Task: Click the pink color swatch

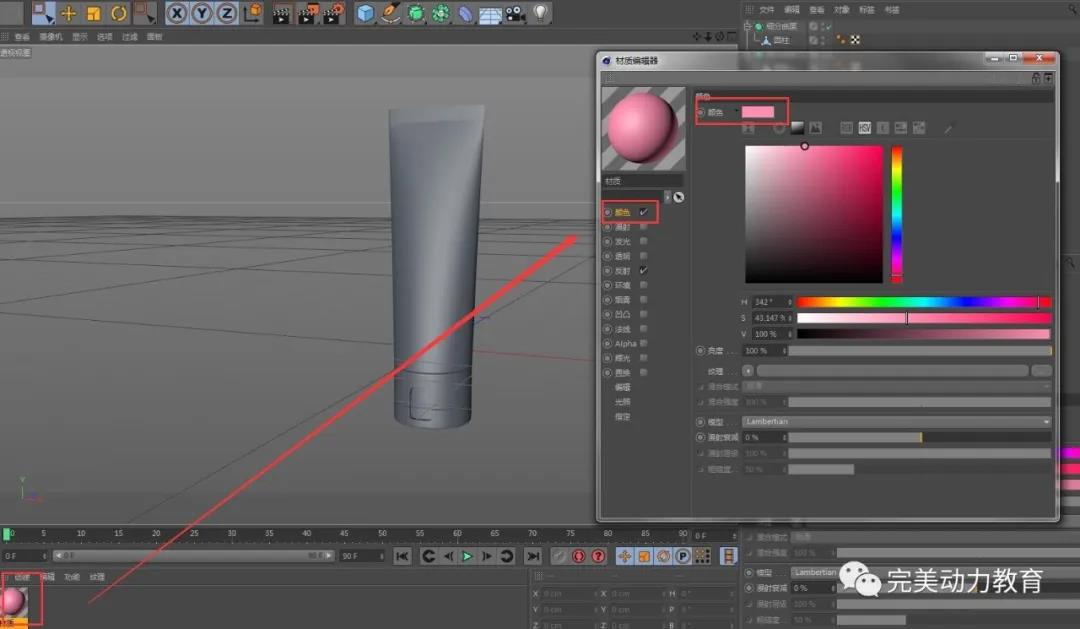Action: point(758,112)
